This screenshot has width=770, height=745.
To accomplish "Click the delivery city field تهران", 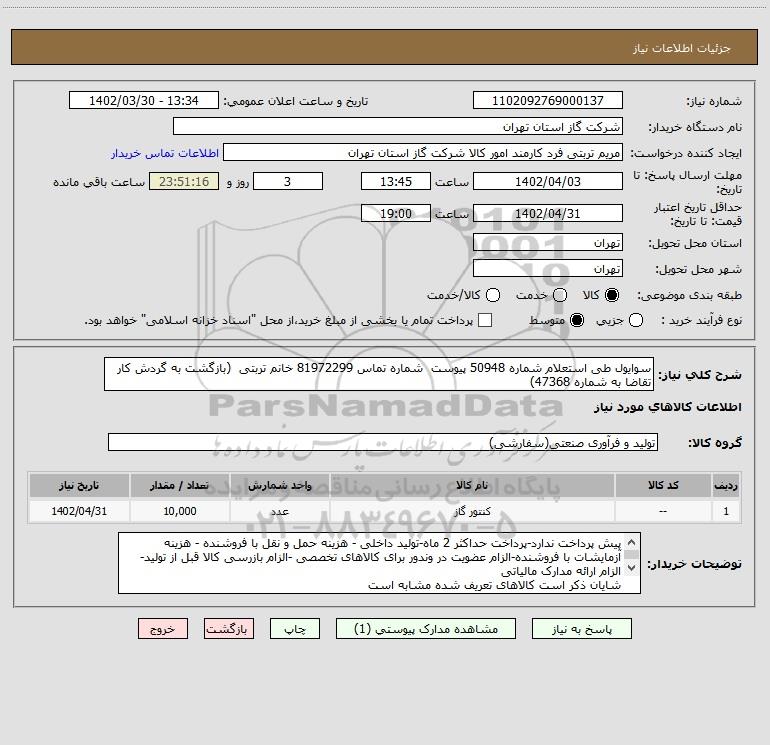I will pyautogui.click(x=548, y=269).
